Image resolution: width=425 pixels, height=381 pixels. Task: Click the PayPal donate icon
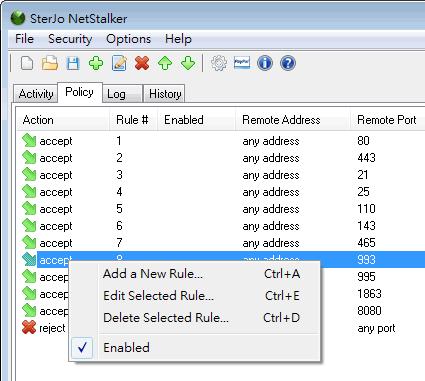point(242,63)
